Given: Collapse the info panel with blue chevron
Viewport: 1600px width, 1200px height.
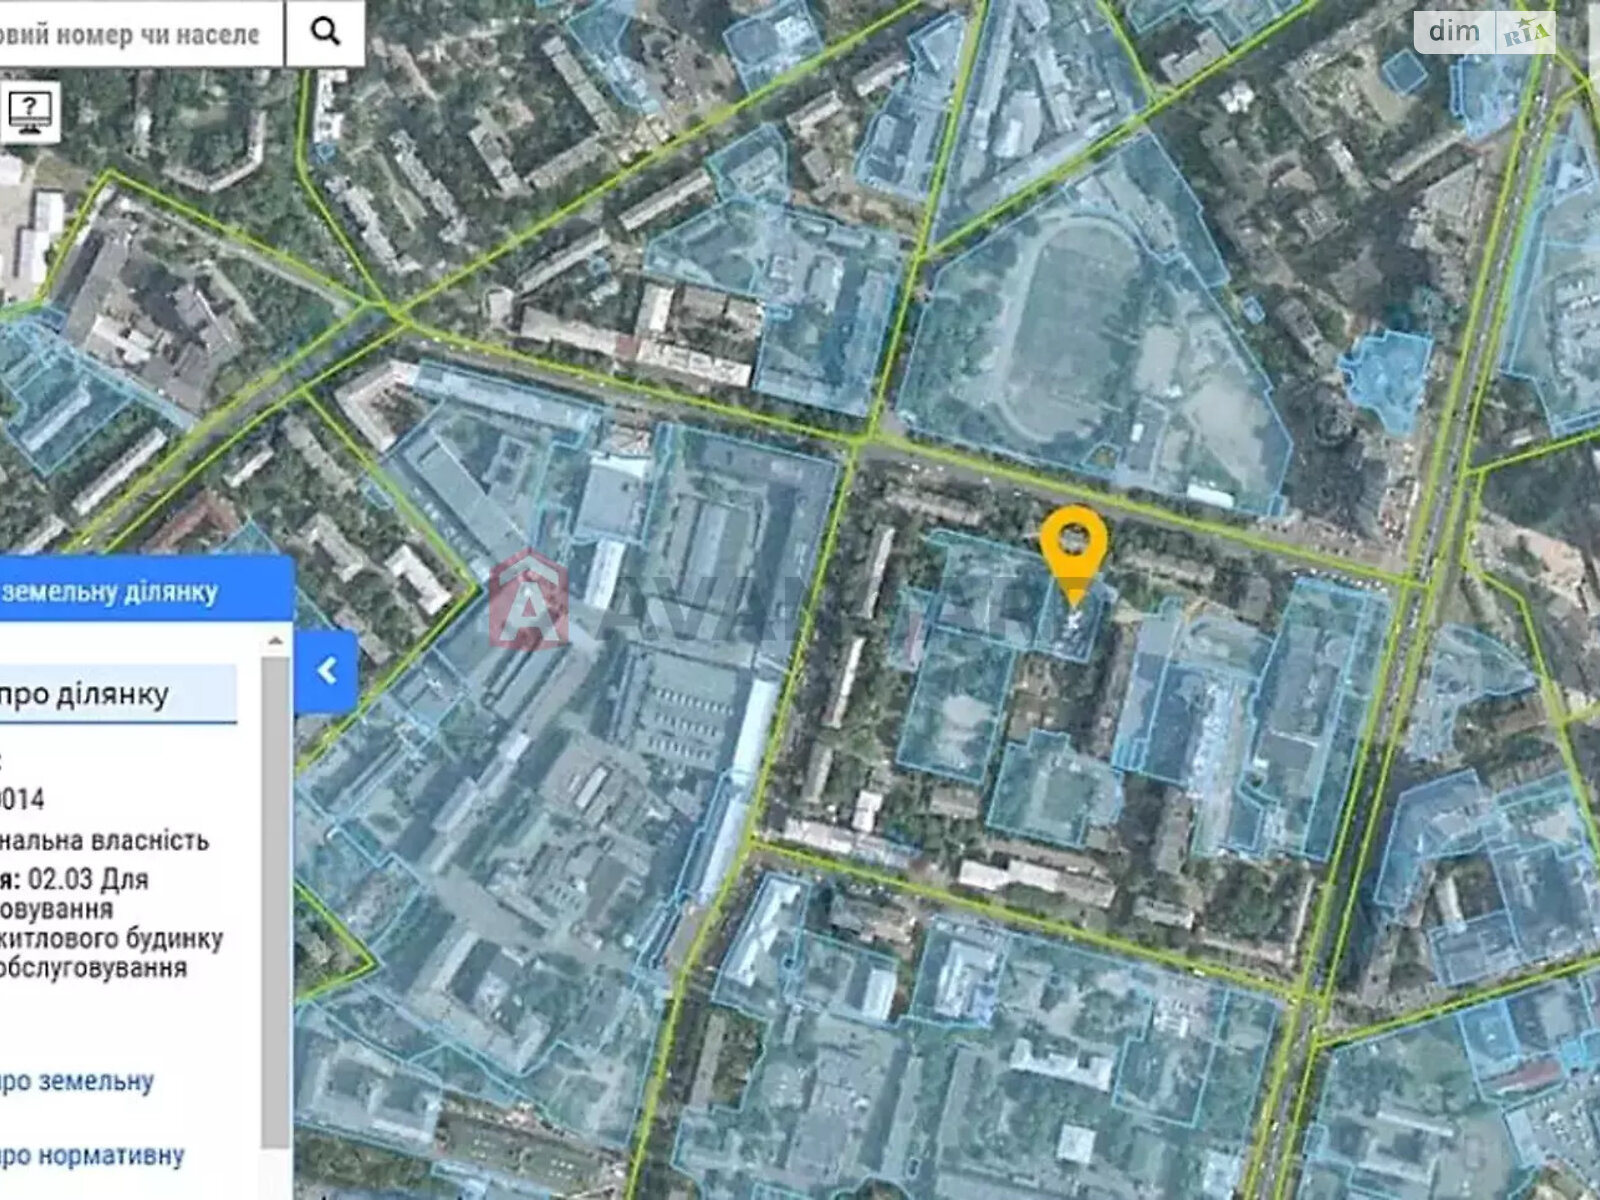Looking at the screenshot, I should (x=326, y=671).
